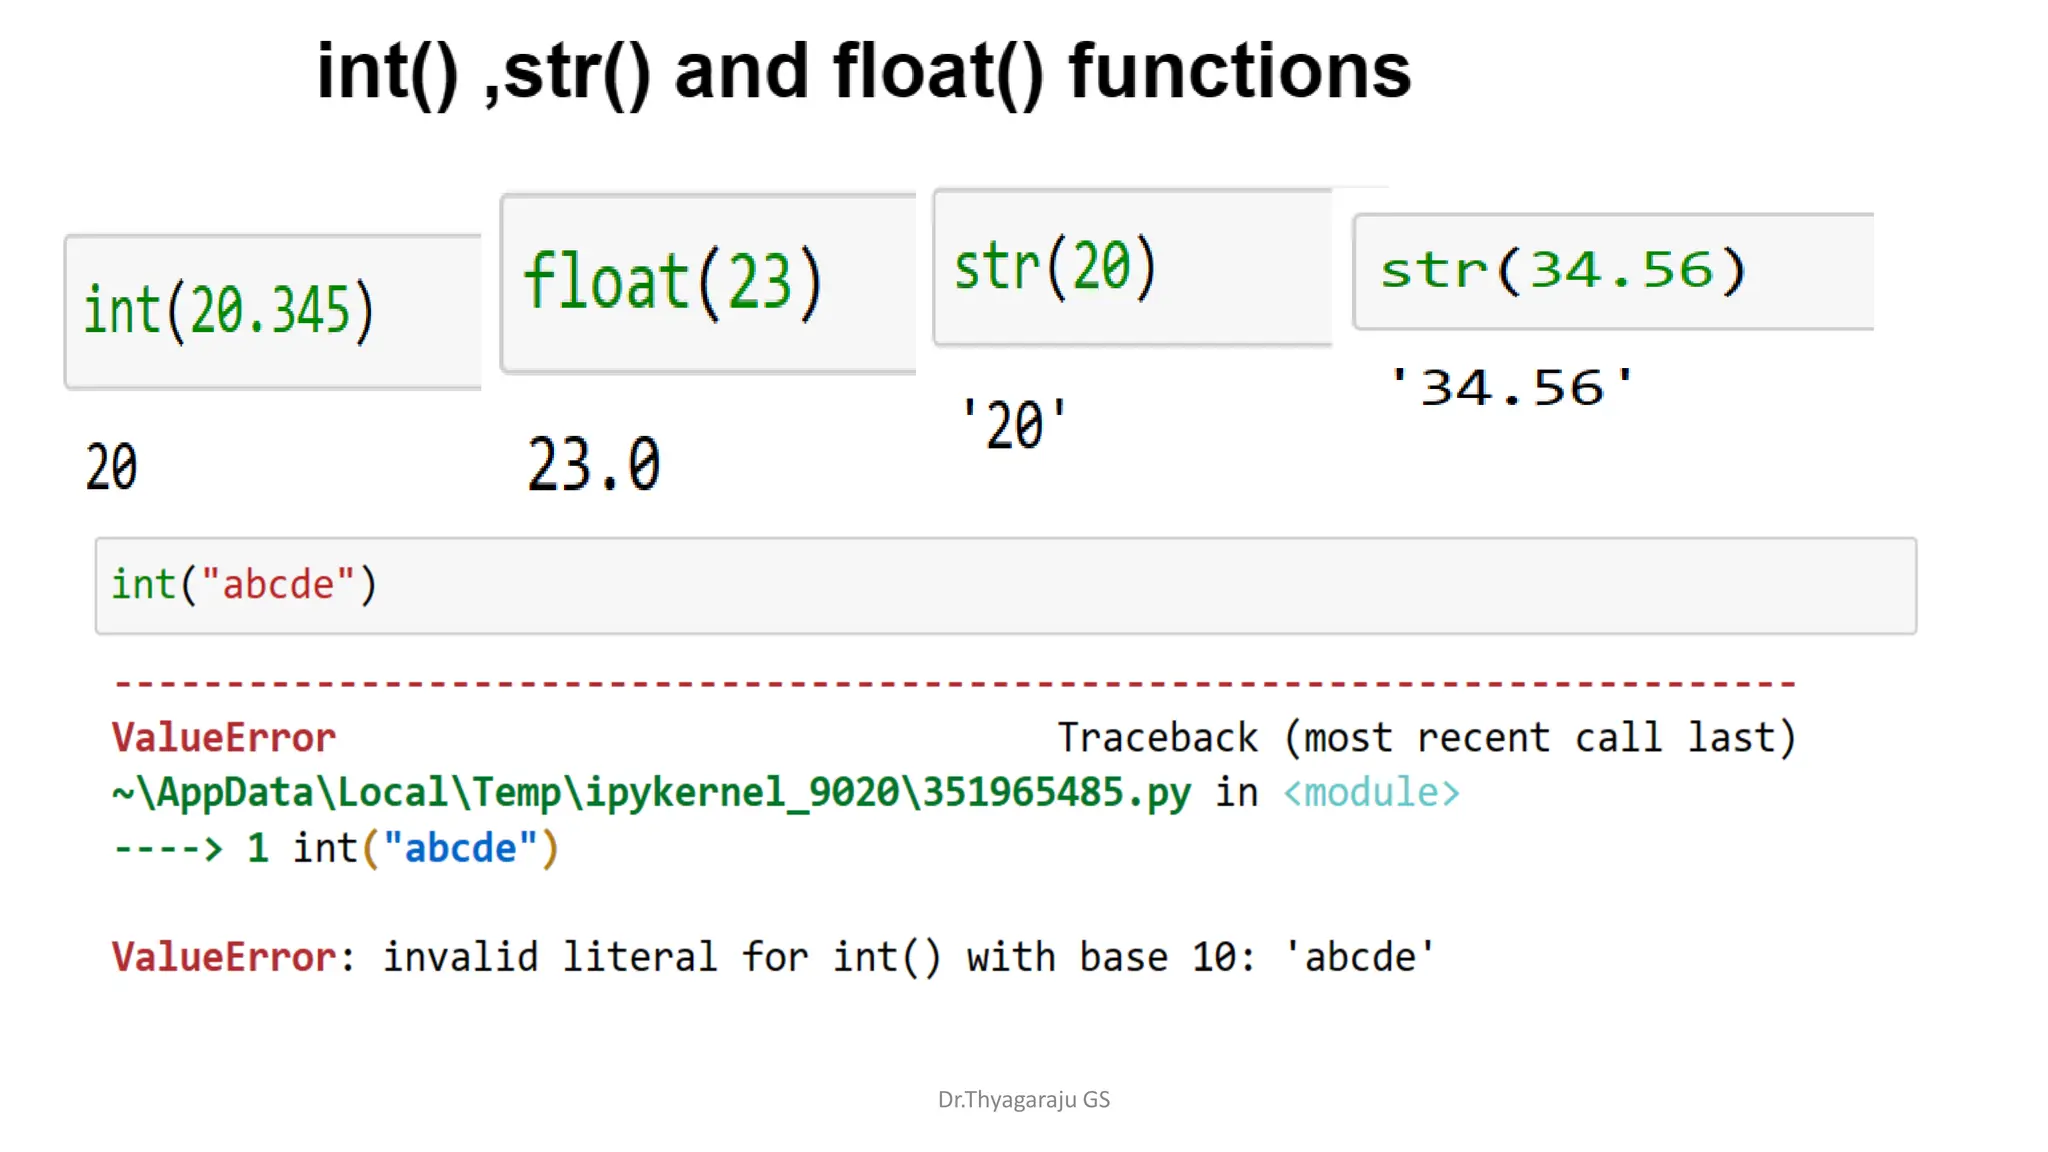Click the blue "abcde" in traceback

(x=461, y=849)
